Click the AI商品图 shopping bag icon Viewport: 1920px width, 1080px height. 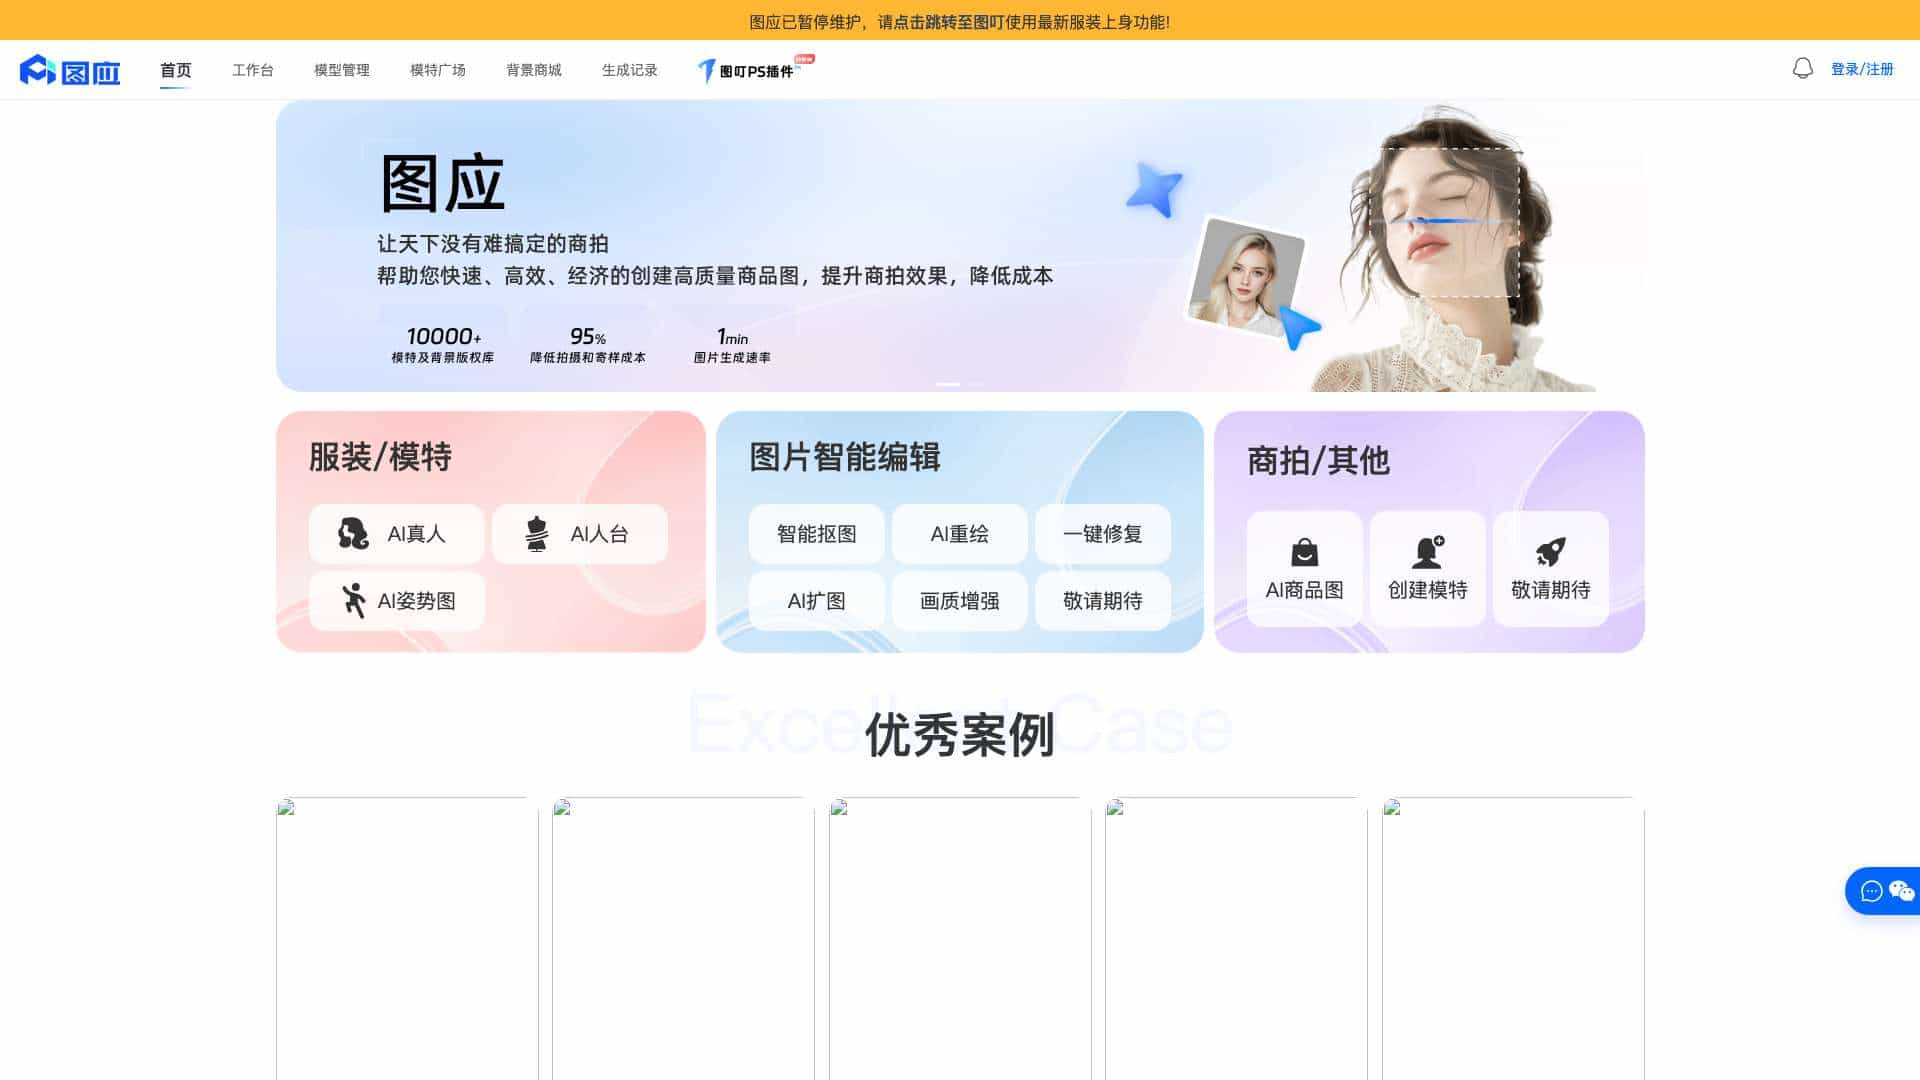point(1304,552)
